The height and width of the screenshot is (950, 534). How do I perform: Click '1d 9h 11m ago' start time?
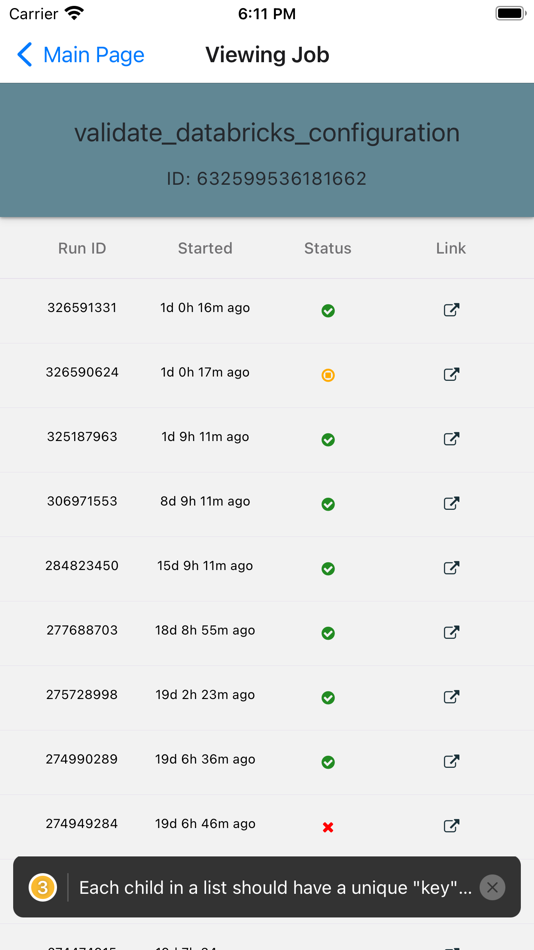205,437
